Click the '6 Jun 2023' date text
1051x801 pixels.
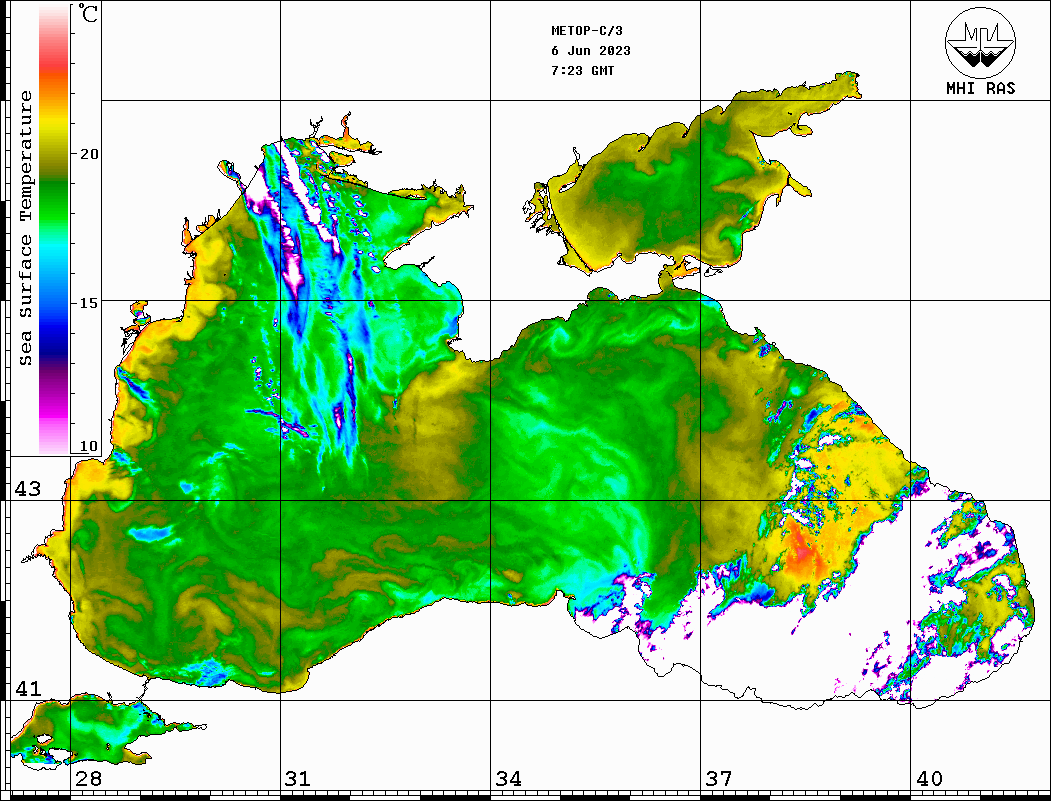click(x=591, y=51)
